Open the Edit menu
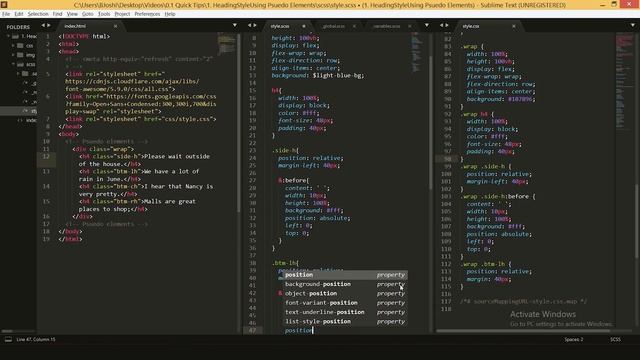Screen dimensions: 640x360 point(19,14)
